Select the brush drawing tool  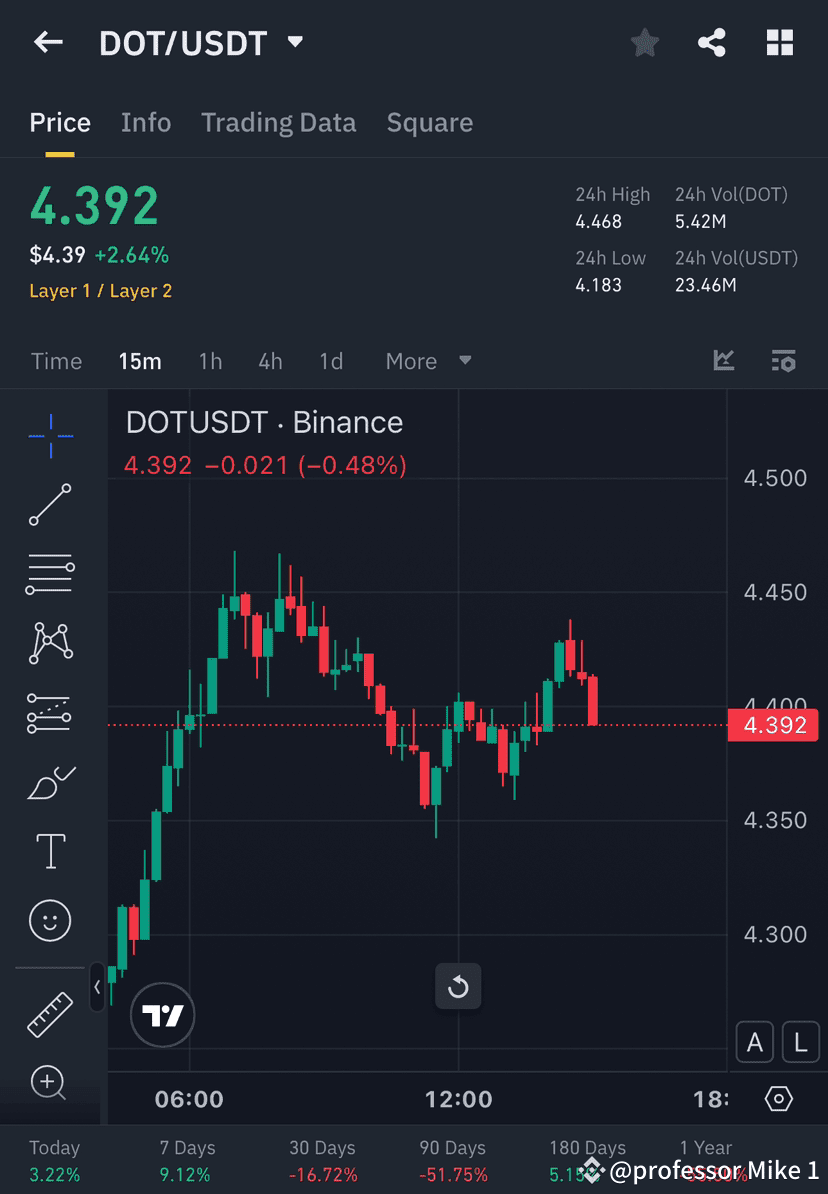pos(50,781)
